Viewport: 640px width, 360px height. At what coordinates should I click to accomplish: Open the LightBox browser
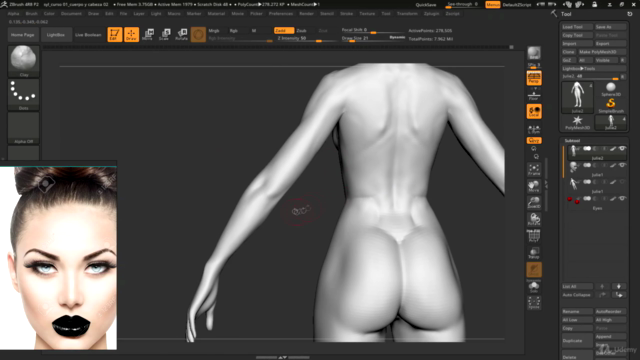[56, 35]
